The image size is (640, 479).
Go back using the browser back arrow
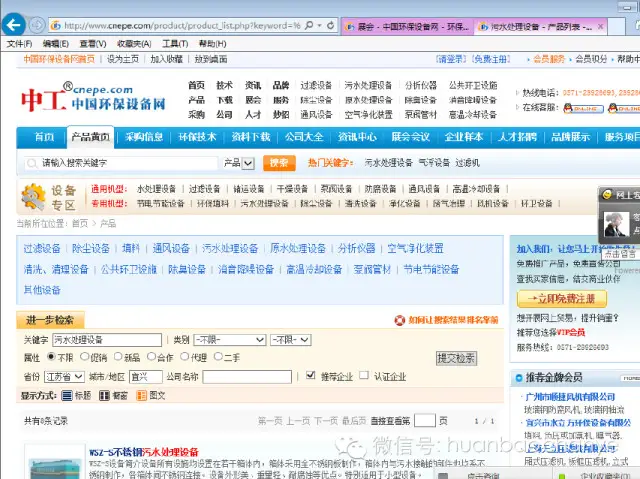[13, 25]
